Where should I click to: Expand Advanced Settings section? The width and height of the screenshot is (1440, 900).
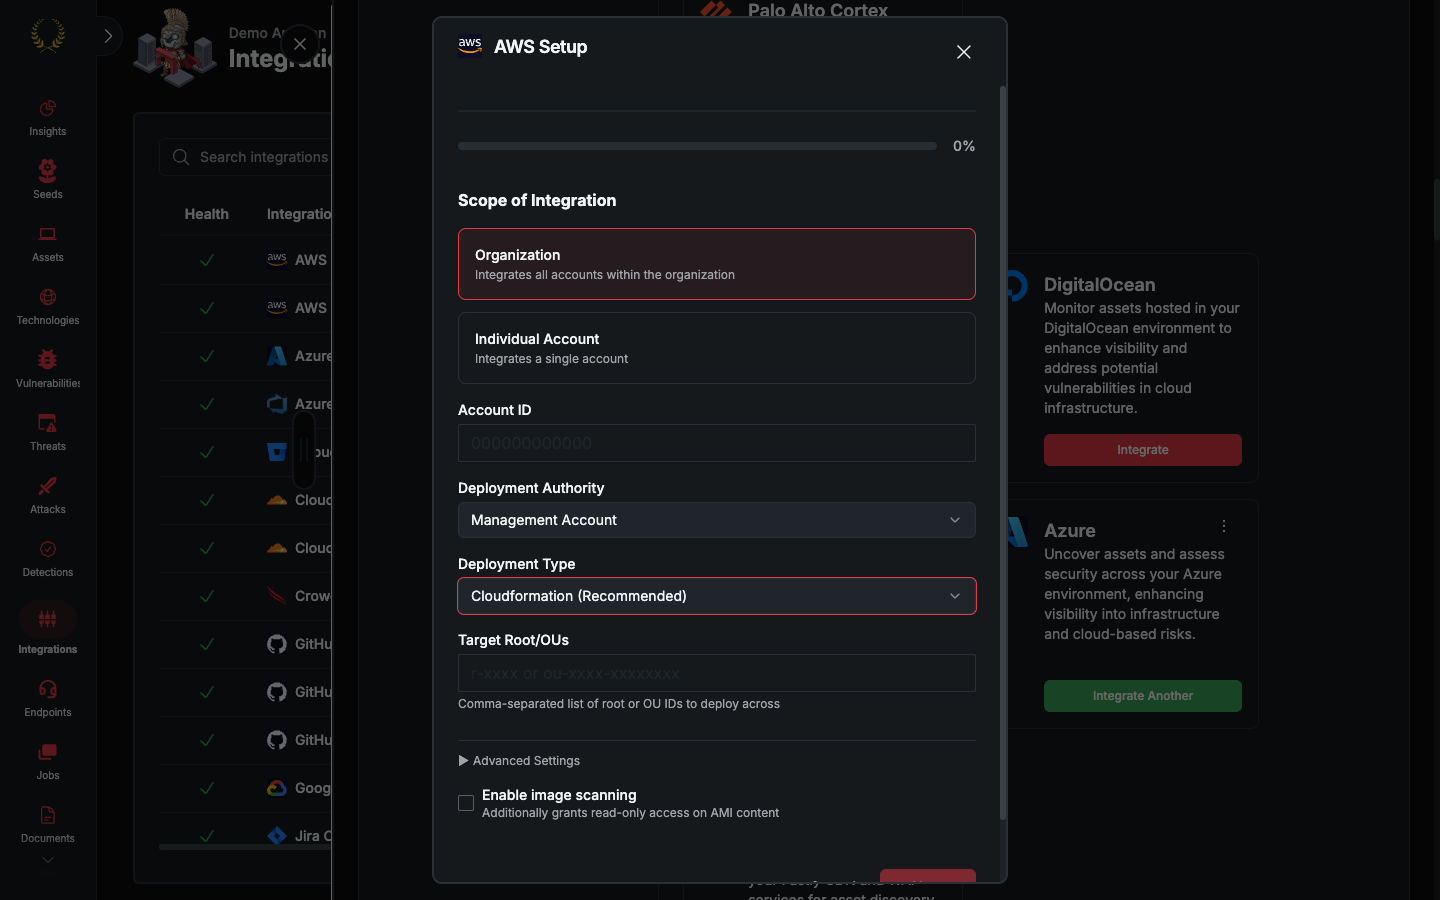[519, 761]
